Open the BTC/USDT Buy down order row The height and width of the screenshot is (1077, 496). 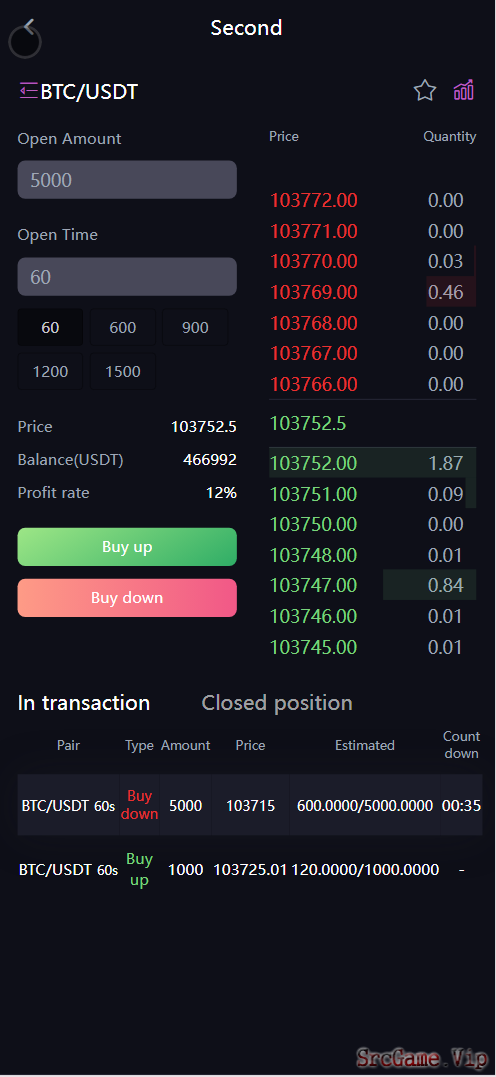point(250,805)
